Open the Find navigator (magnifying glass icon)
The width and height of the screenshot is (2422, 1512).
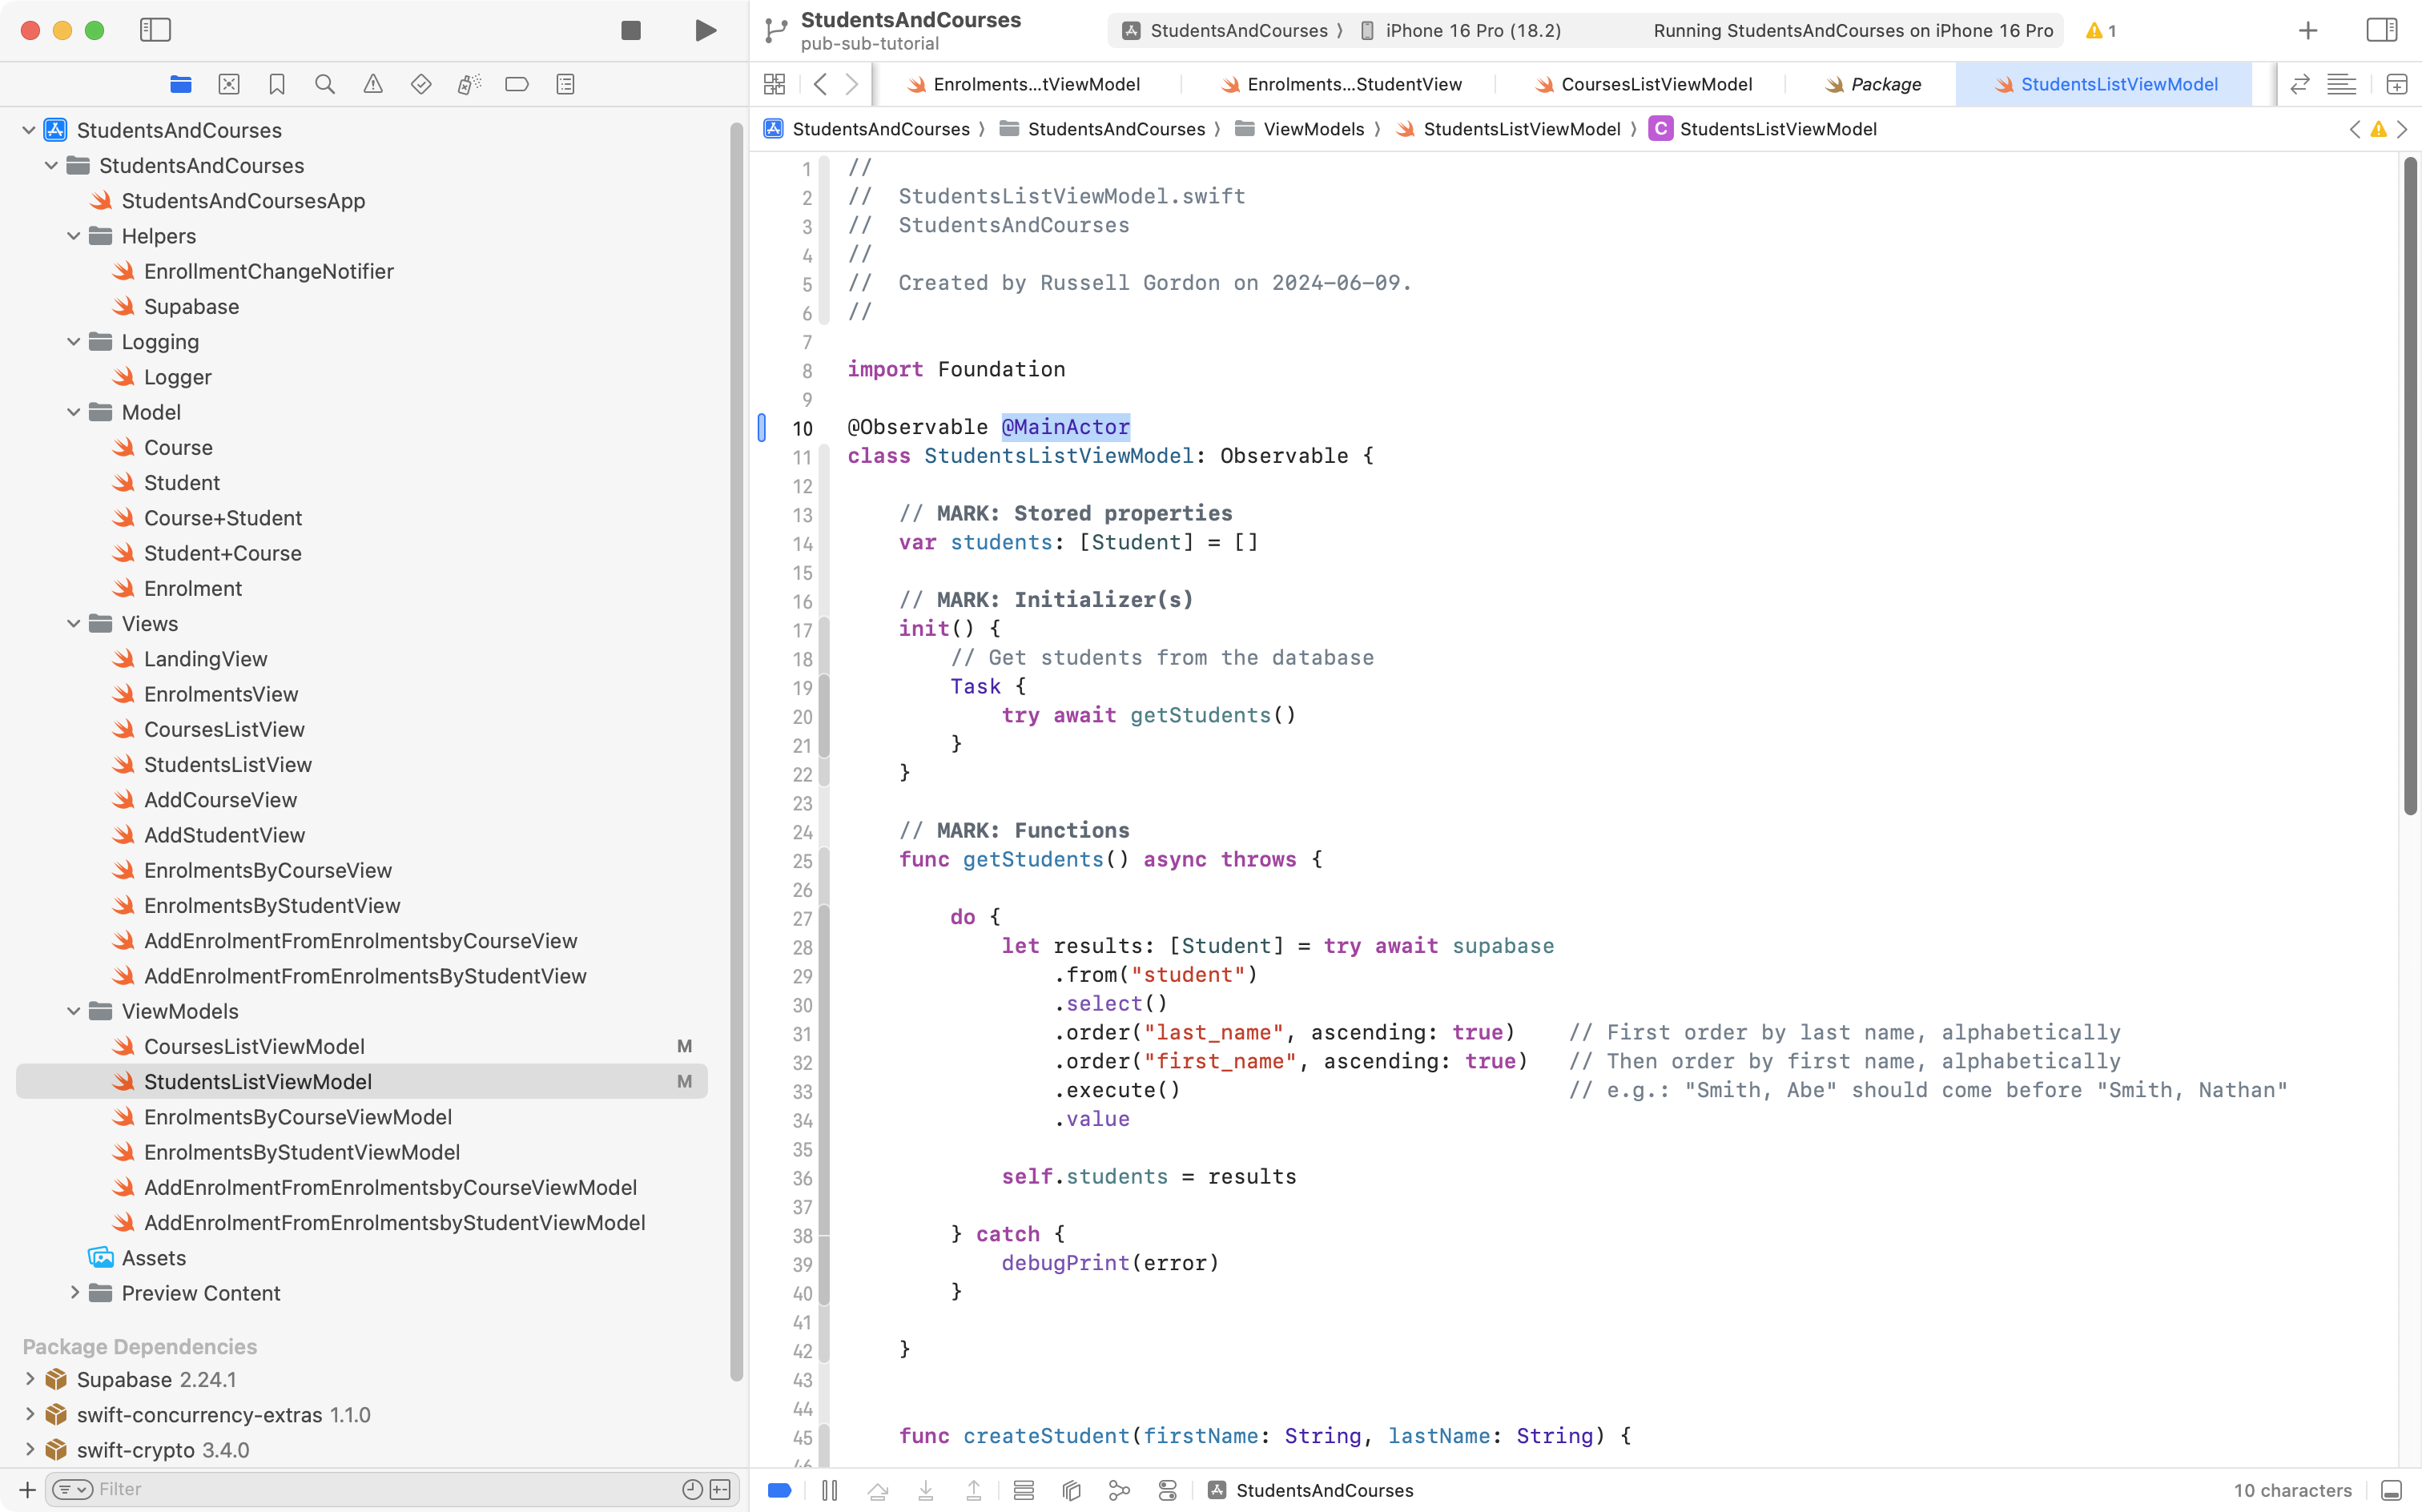[x=325, y=84]
